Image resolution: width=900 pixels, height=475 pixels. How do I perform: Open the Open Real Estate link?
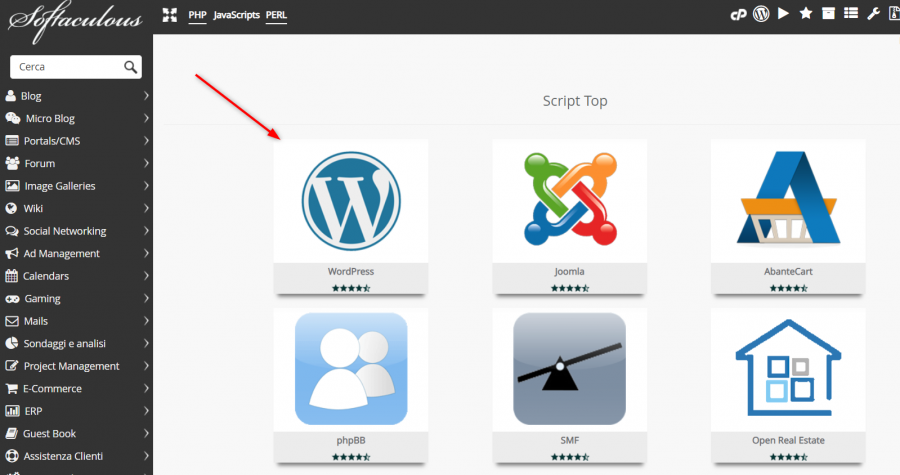click(x=788, y=441)
